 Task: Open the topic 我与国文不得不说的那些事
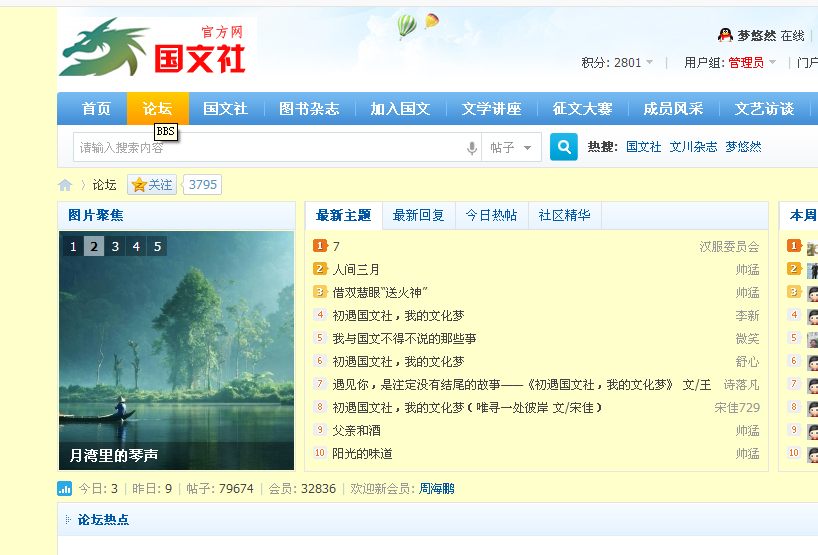pyautogui.click(x=404, y=339)
